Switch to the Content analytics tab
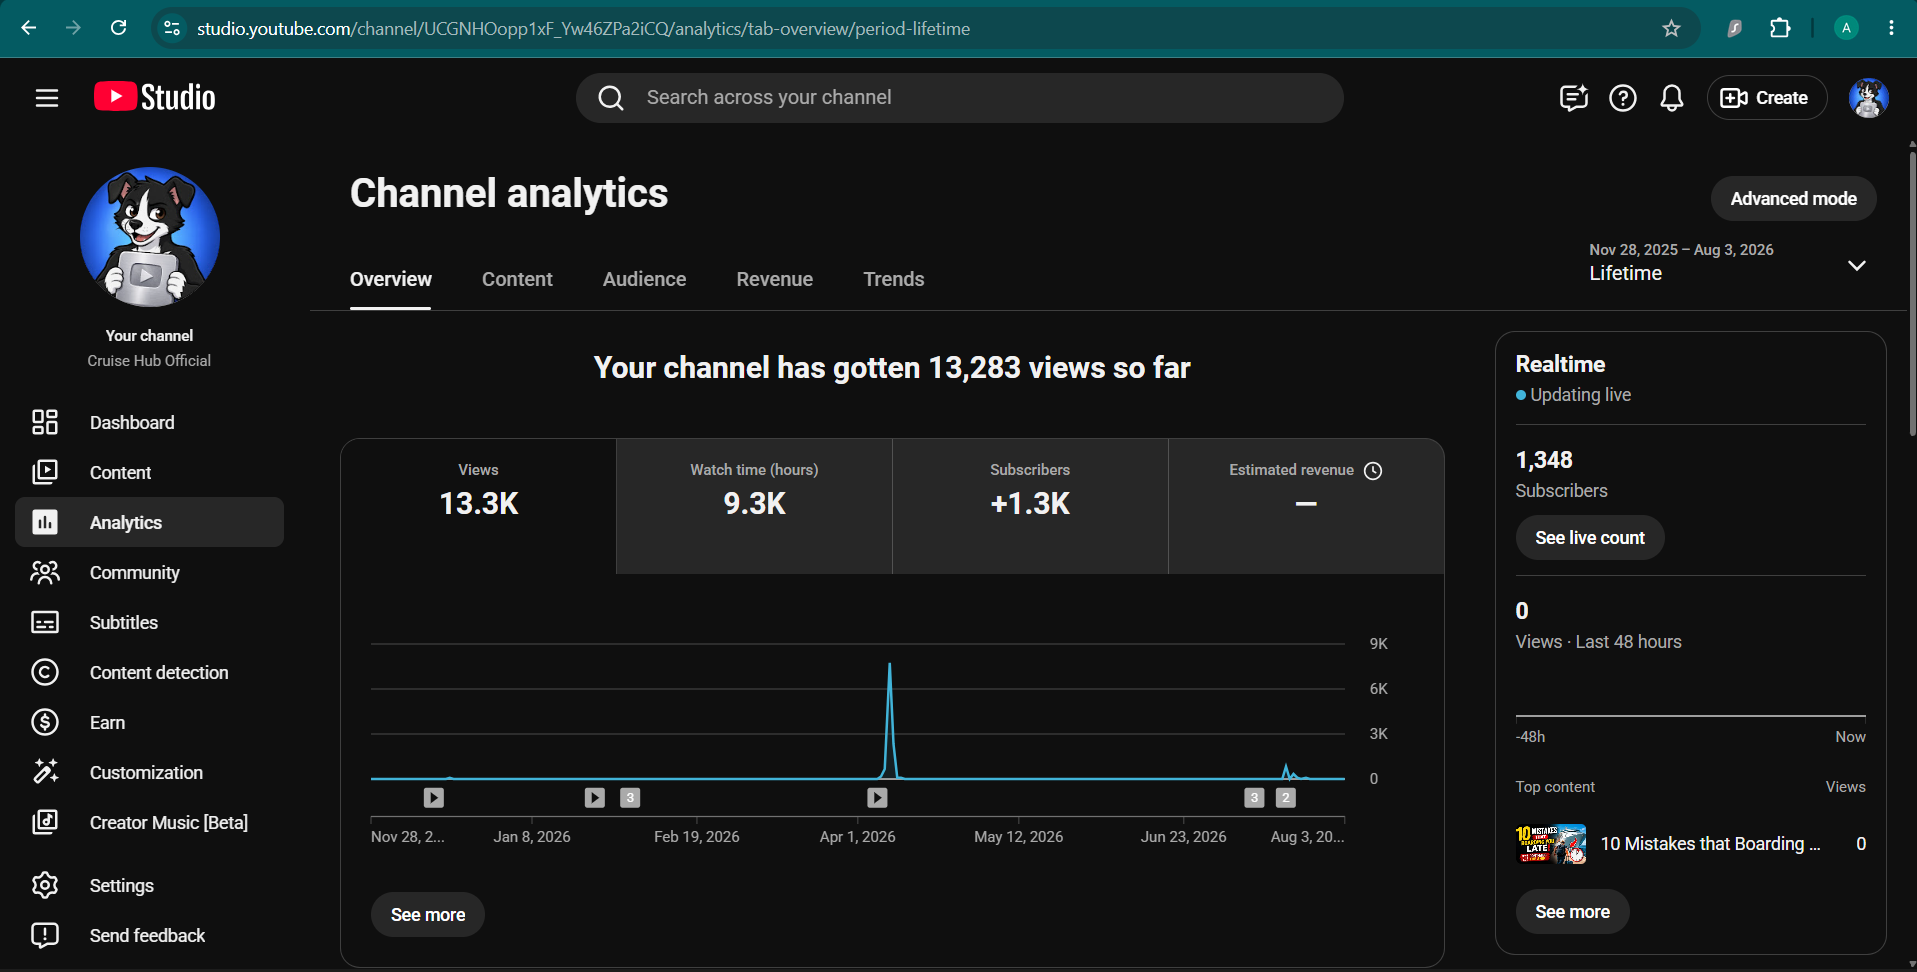 [x=517, y=279]
